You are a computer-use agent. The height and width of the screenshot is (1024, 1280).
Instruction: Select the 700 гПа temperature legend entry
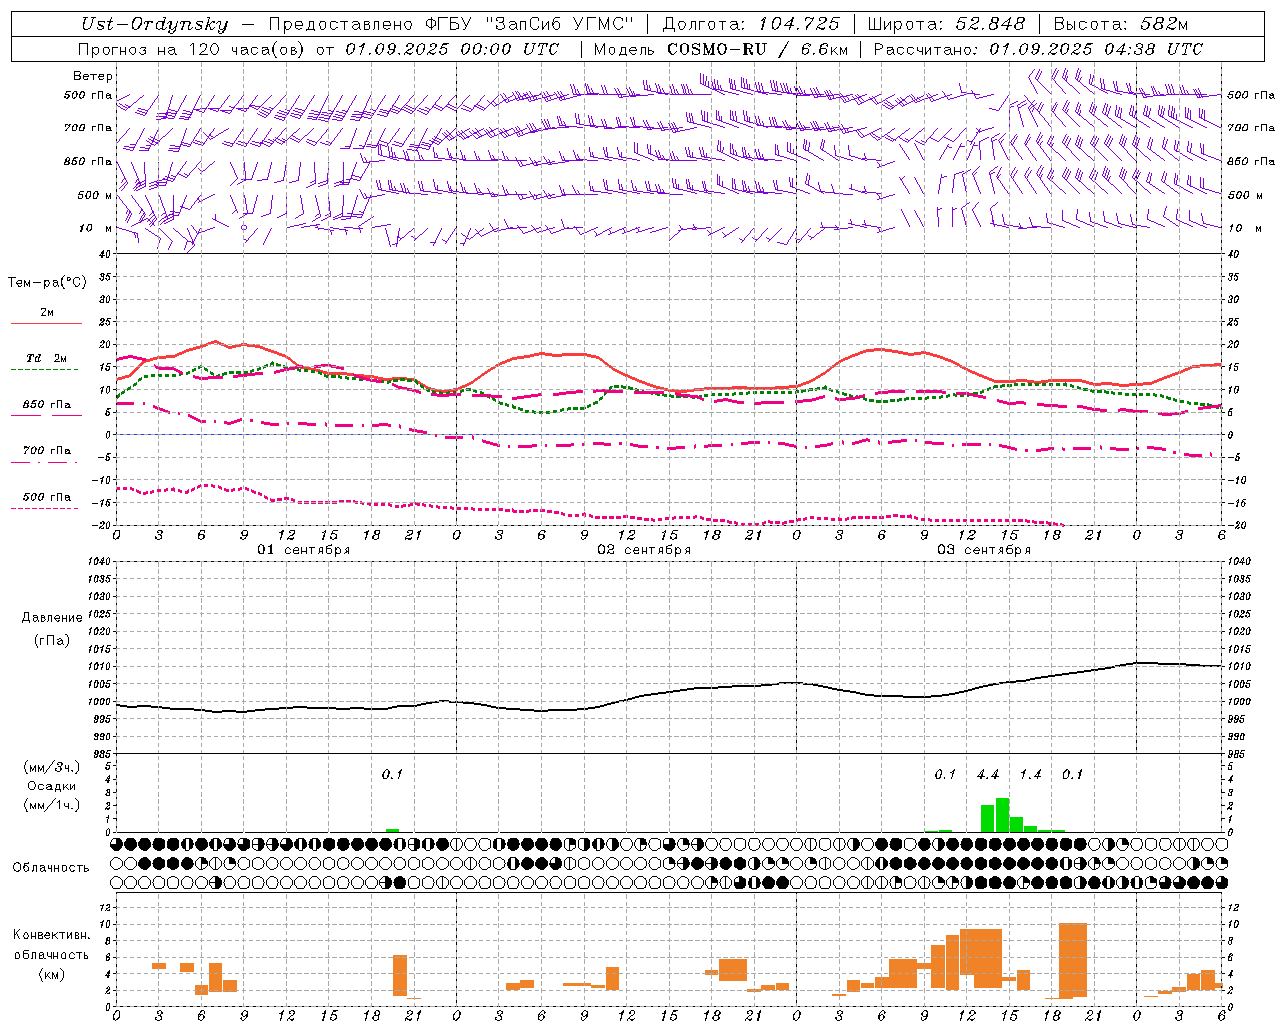click(x=46, y=451)
